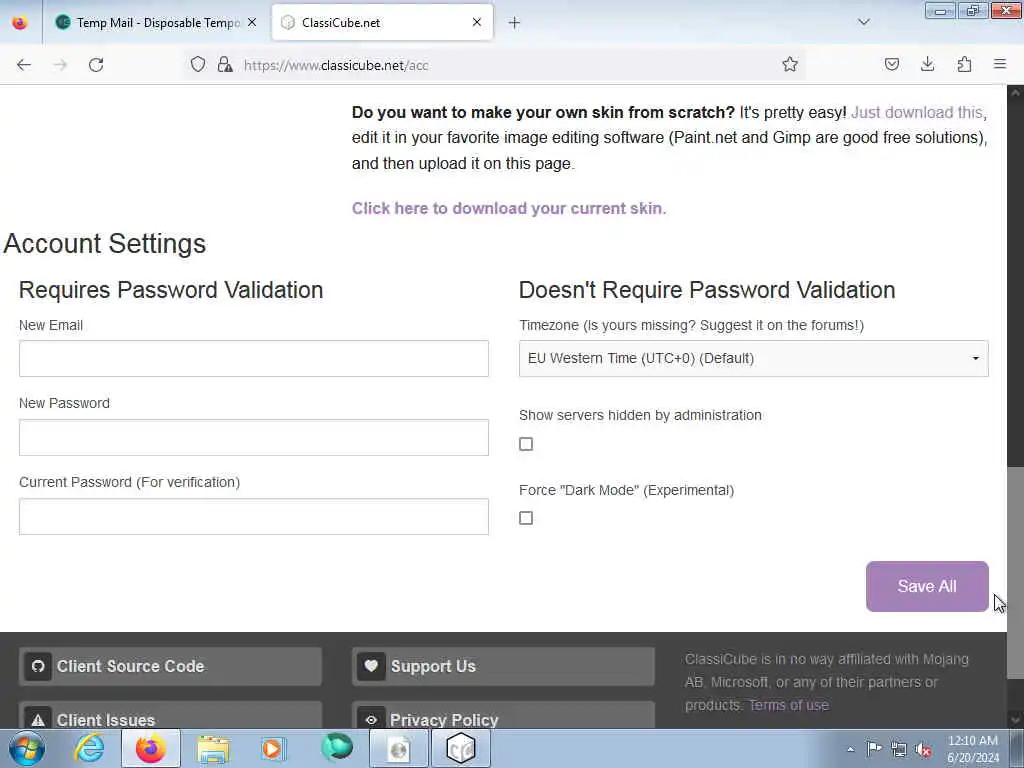Reload the page with the refresh icon
Viewport: 1024px width, 768px height.
pyautogui.click(x=96, y=65)
